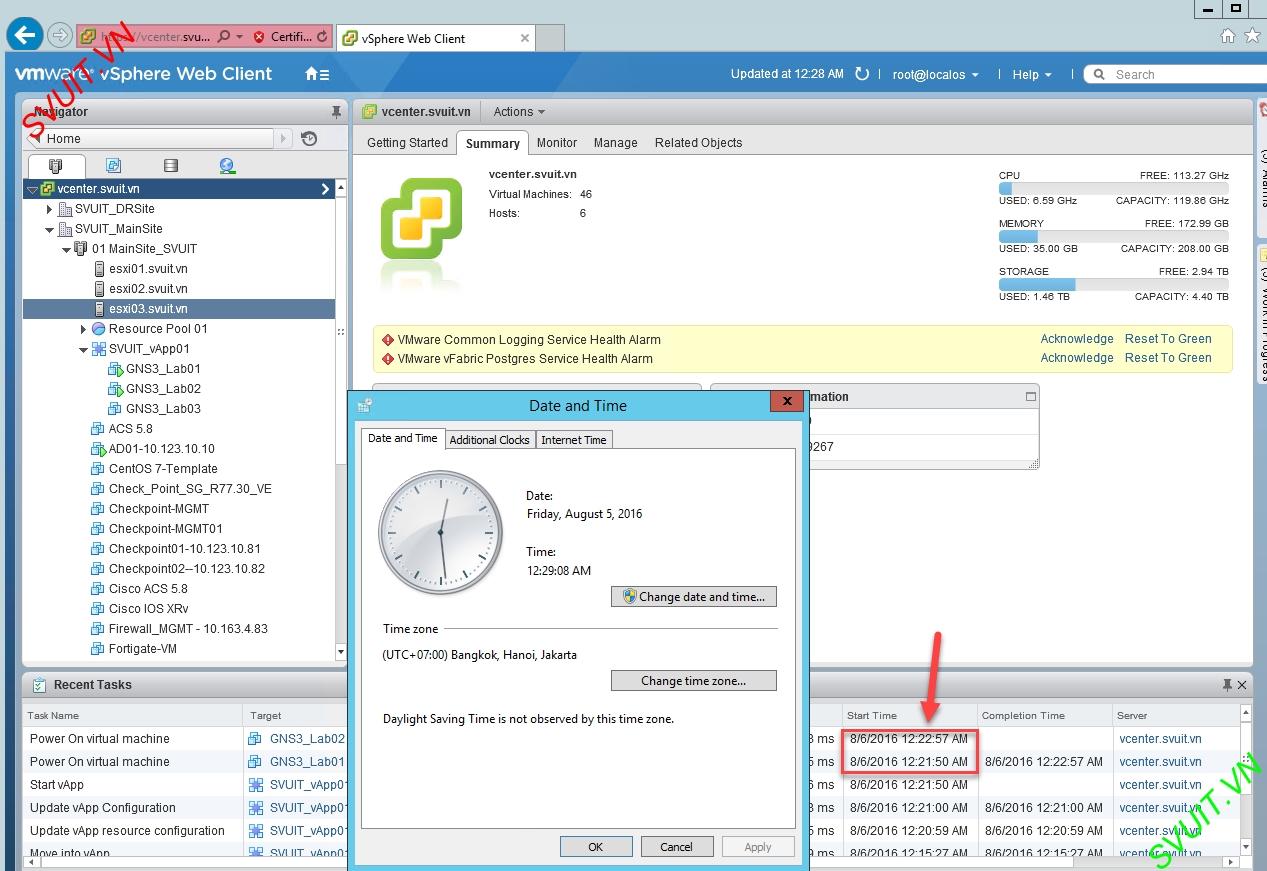Image resolution: width=1267 pixels, height=871 pixels.
Task: Select CentOS 7-Template in tree
Action: point(162,469)
